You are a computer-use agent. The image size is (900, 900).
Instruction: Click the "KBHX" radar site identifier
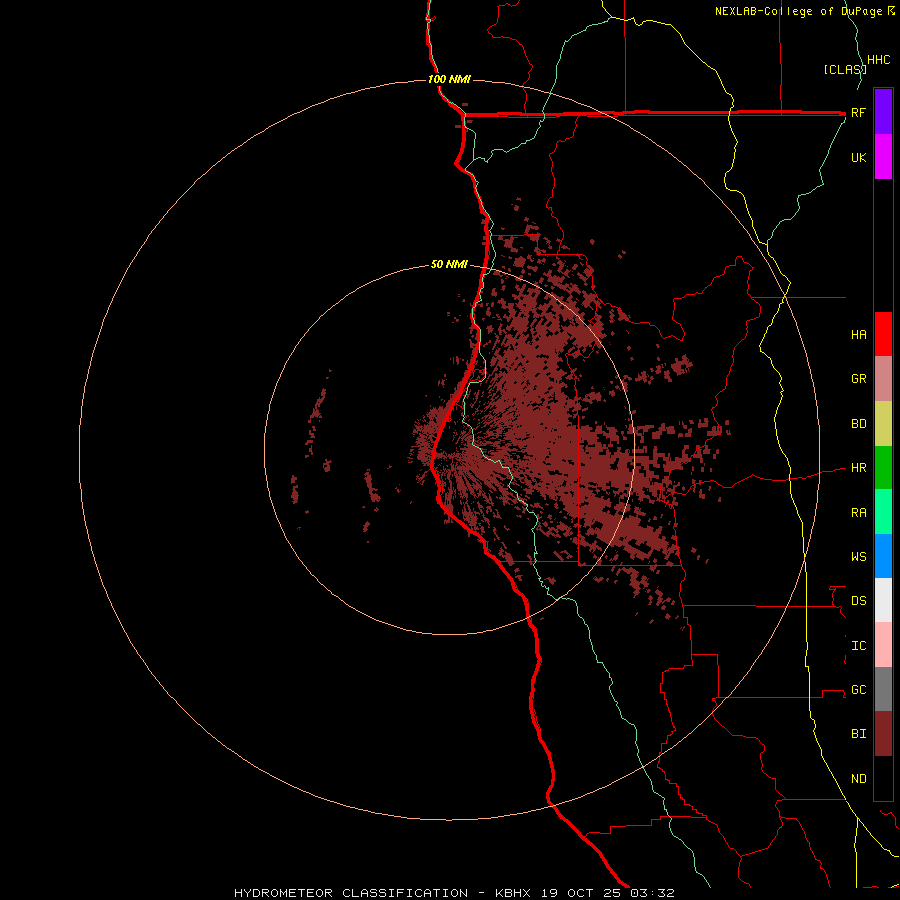point(513,893)
